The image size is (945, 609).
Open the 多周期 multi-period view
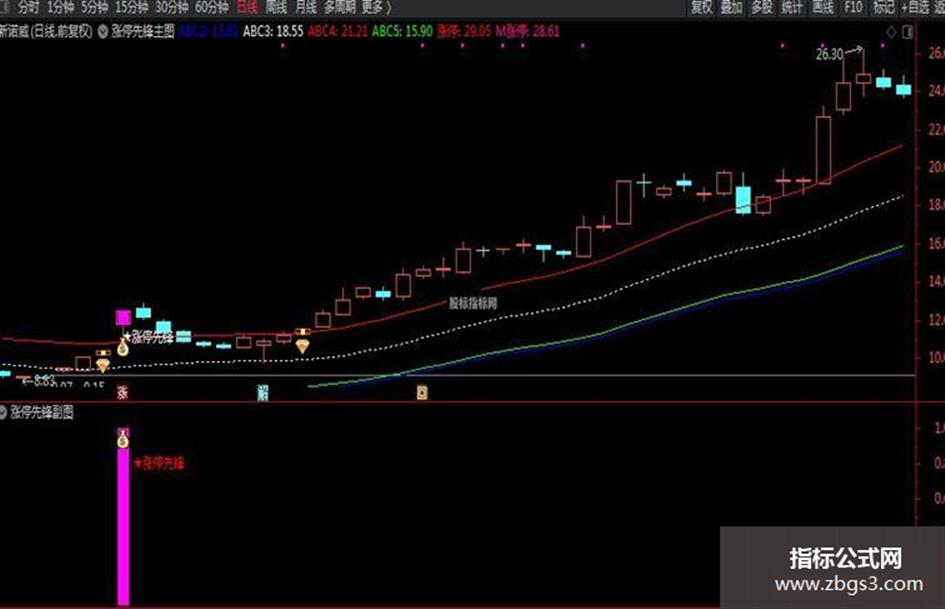pos(339,7)
